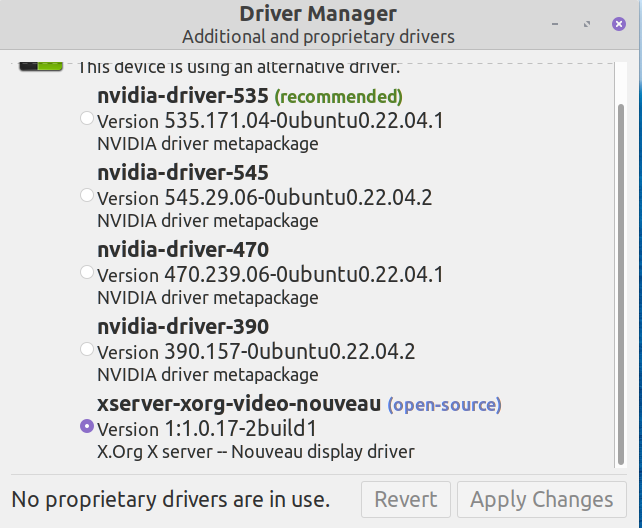Select xserver-xorg-video-nouveau radio button
Image resolution: width=642 pixels, height=528 pixels.
[x=87, y=426]
